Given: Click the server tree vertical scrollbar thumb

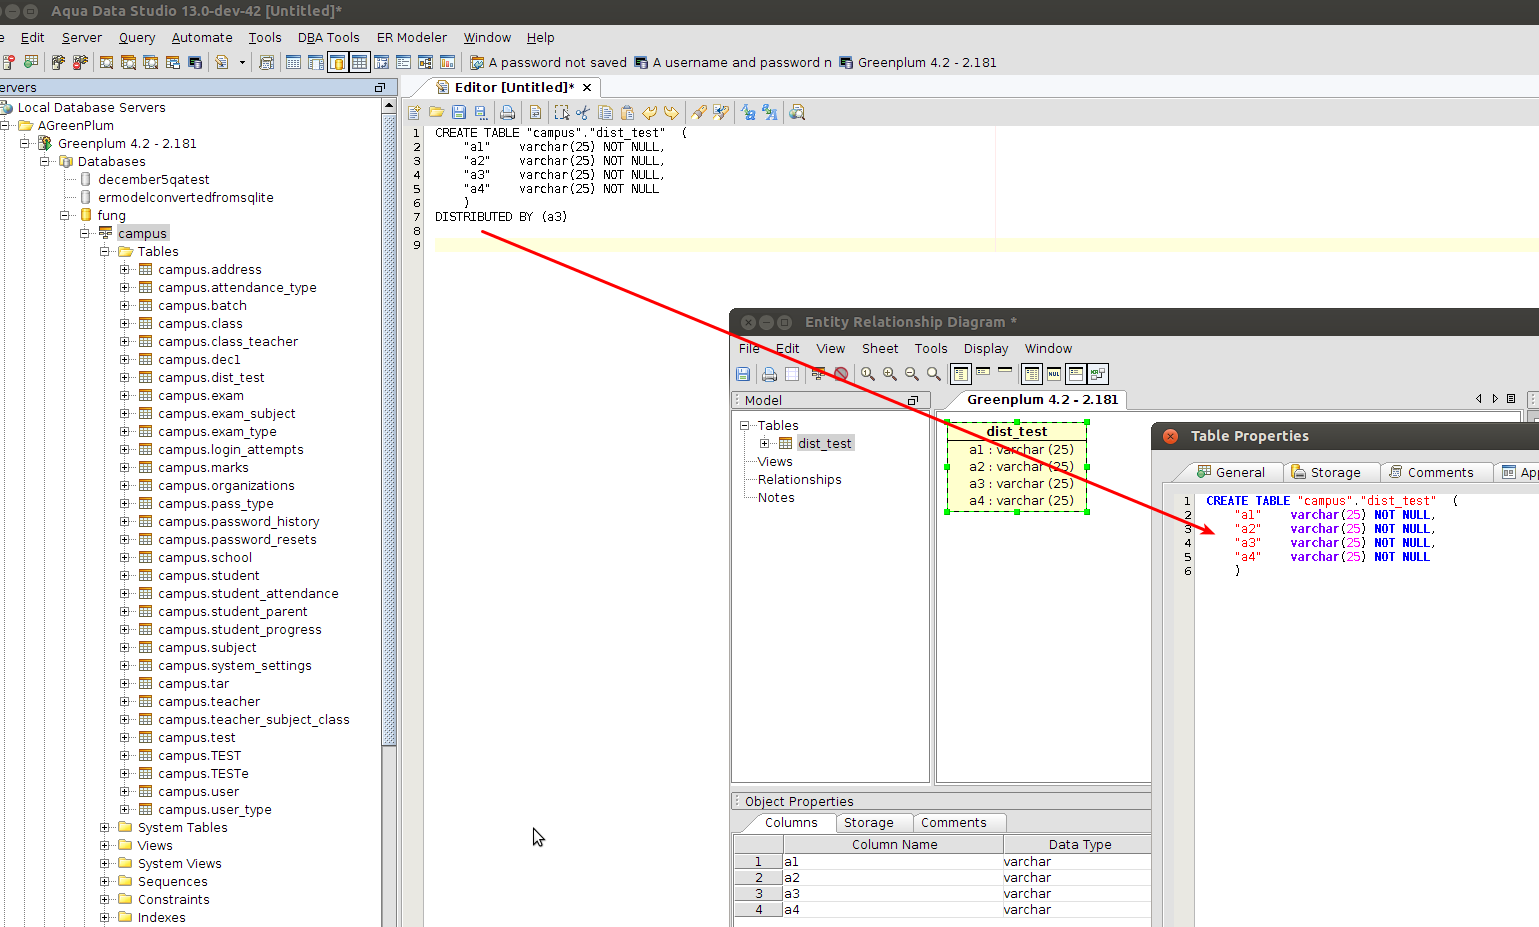Looking at the screenshot, I should pos(389,430).
